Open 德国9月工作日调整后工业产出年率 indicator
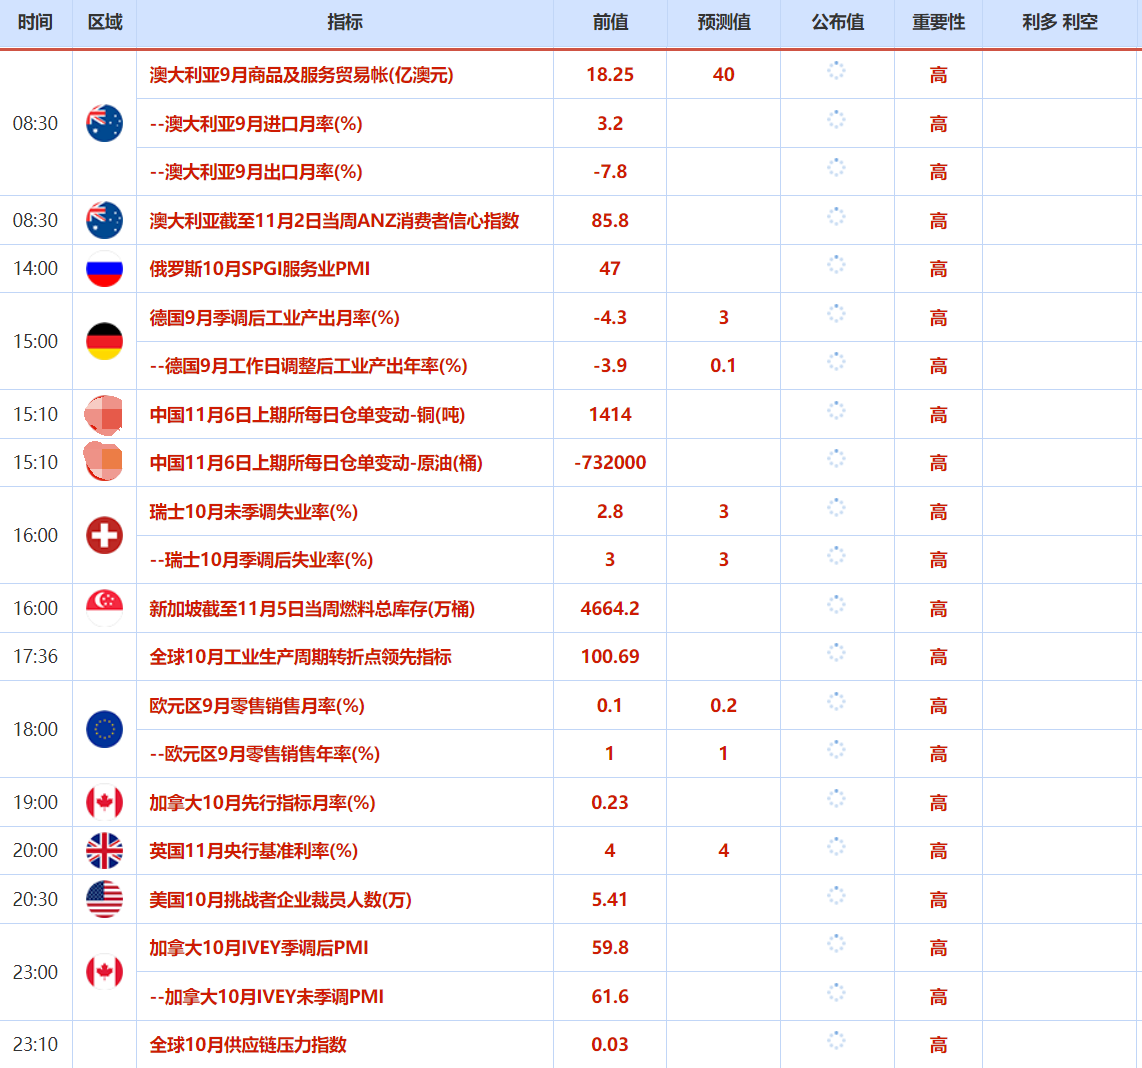Screen dimensions: 1142x1068 click(x=308, y=366)
